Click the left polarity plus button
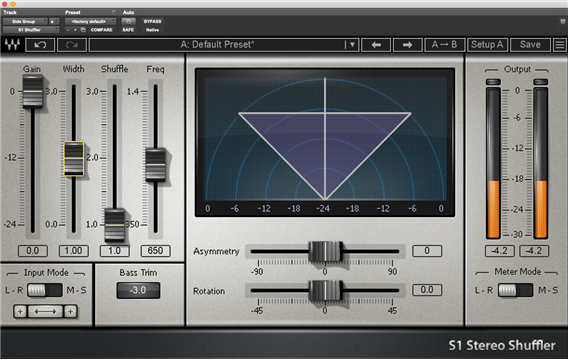Viewport: 570px width, 361px height. pyautogui.click(x=20, y=312)
